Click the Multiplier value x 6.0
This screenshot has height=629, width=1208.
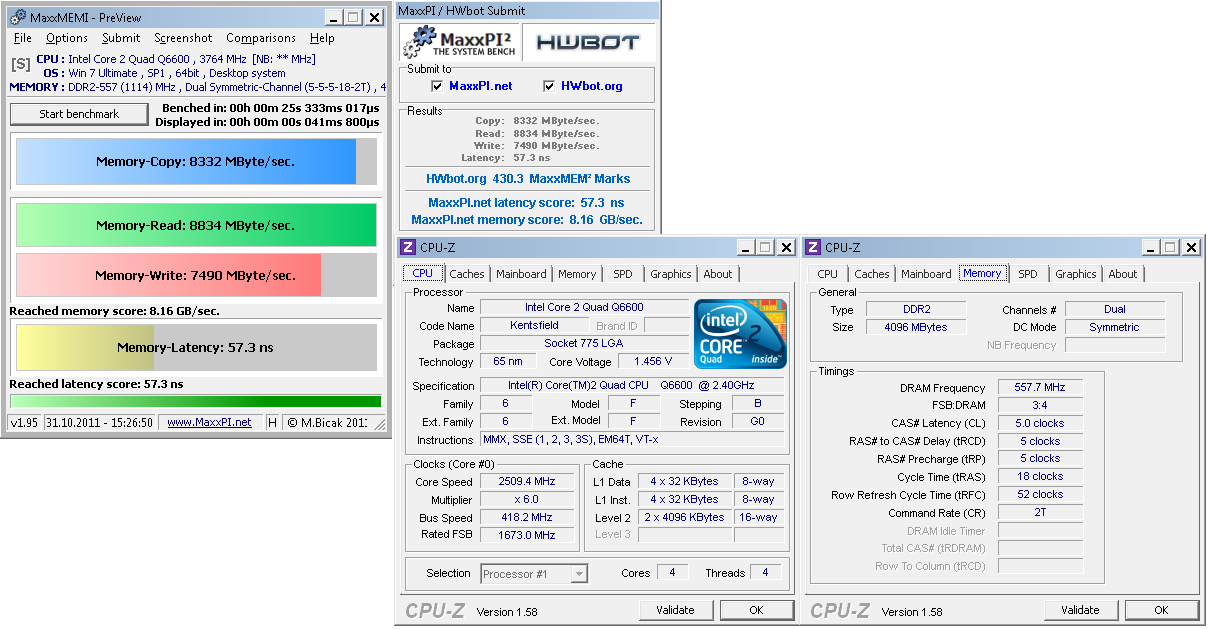(x=526, y=499)
